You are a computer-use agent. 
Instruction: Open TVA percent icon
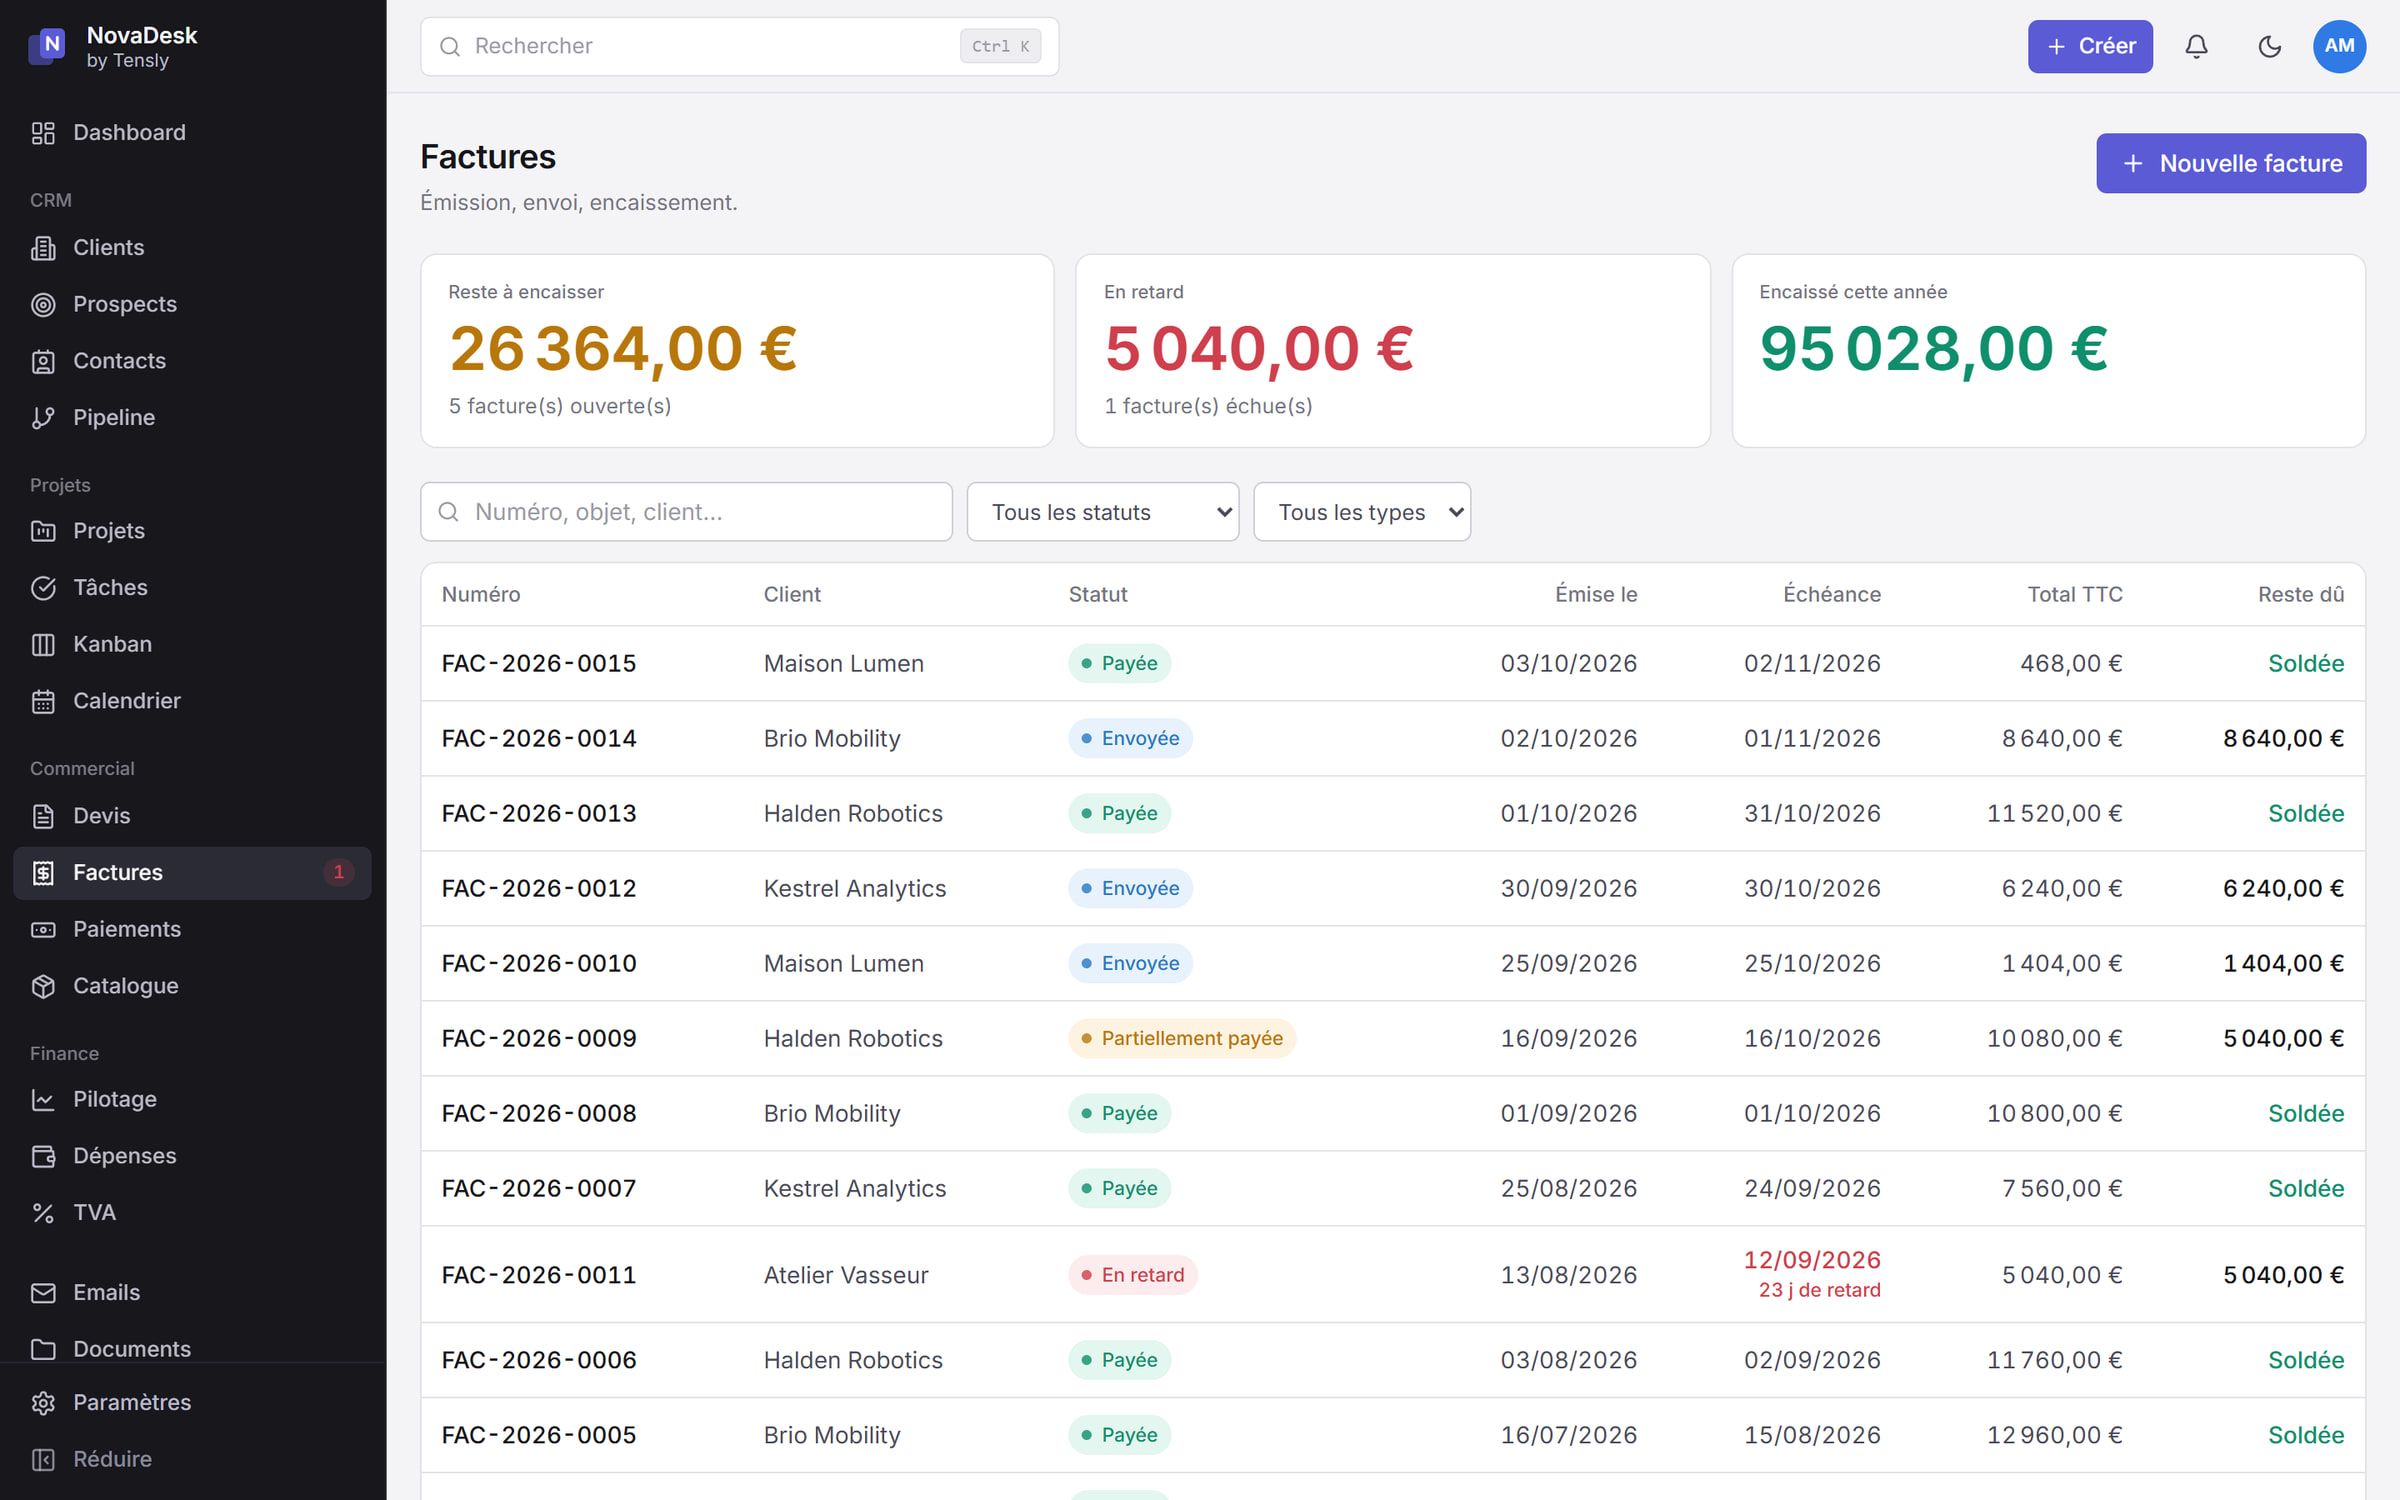click(x=43, y=1213)
